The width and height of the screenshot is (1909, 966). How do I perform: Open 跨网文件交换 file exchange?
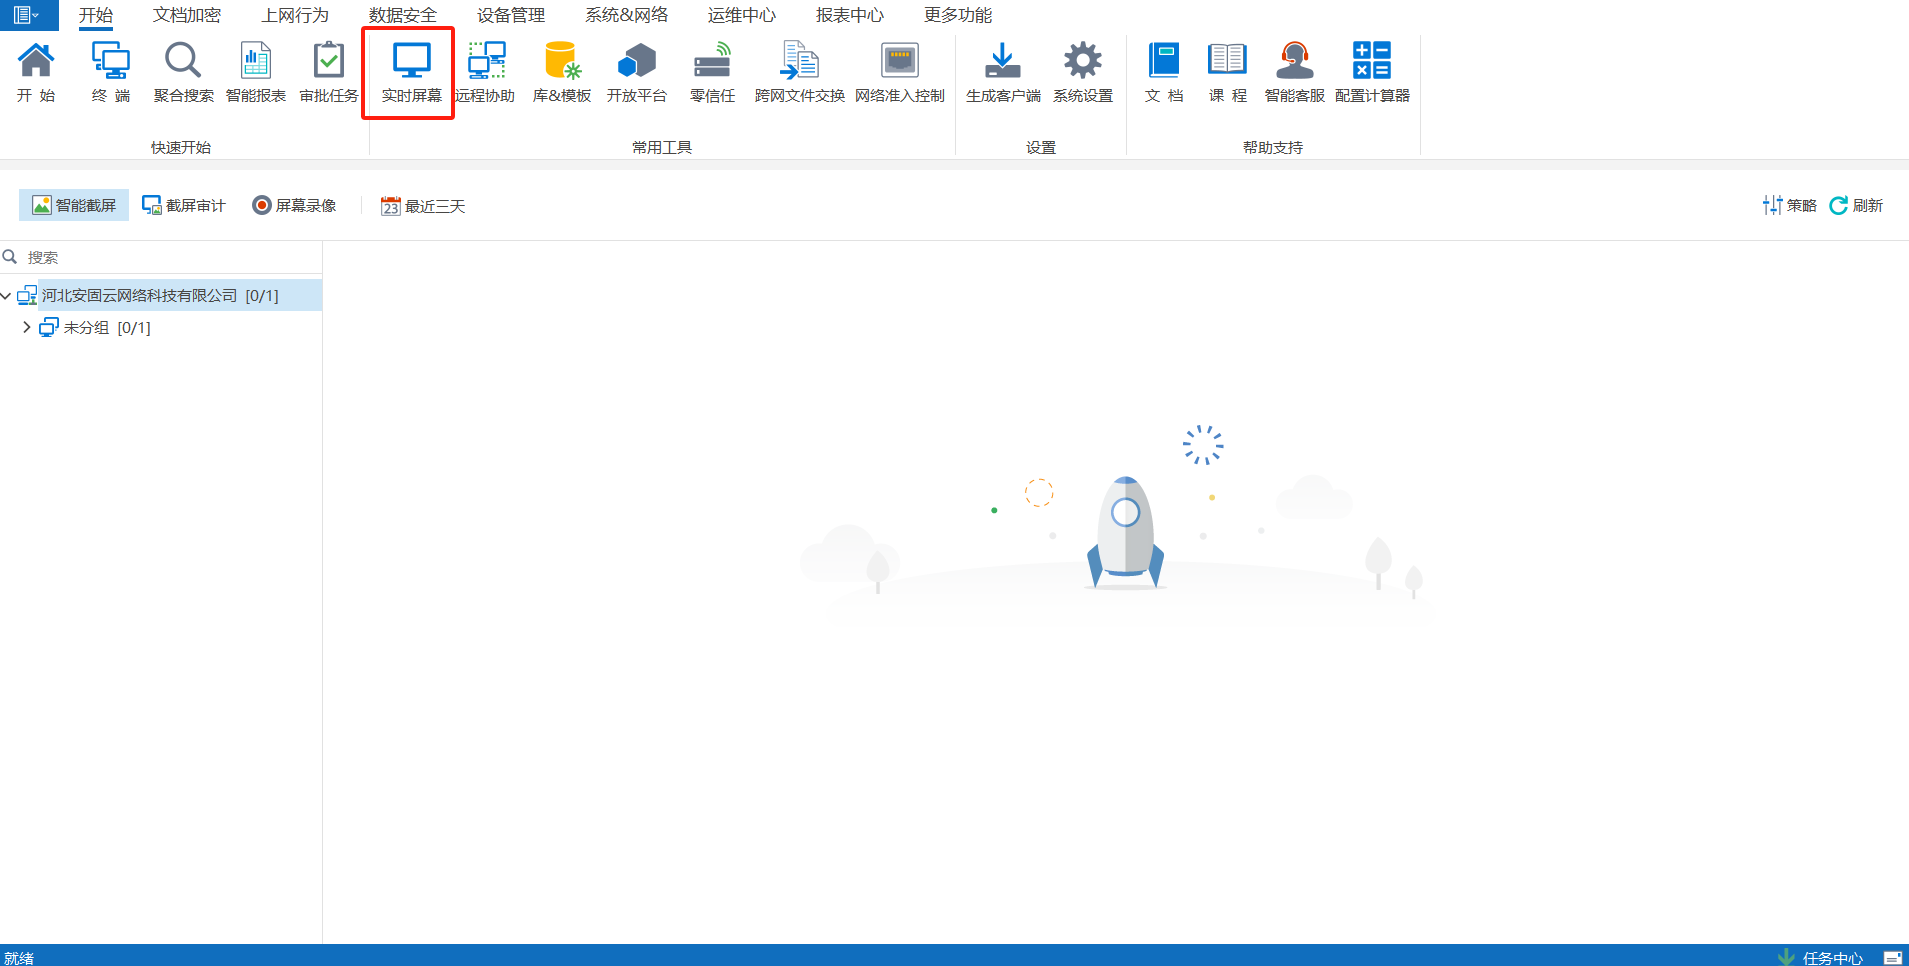(799, 72)
